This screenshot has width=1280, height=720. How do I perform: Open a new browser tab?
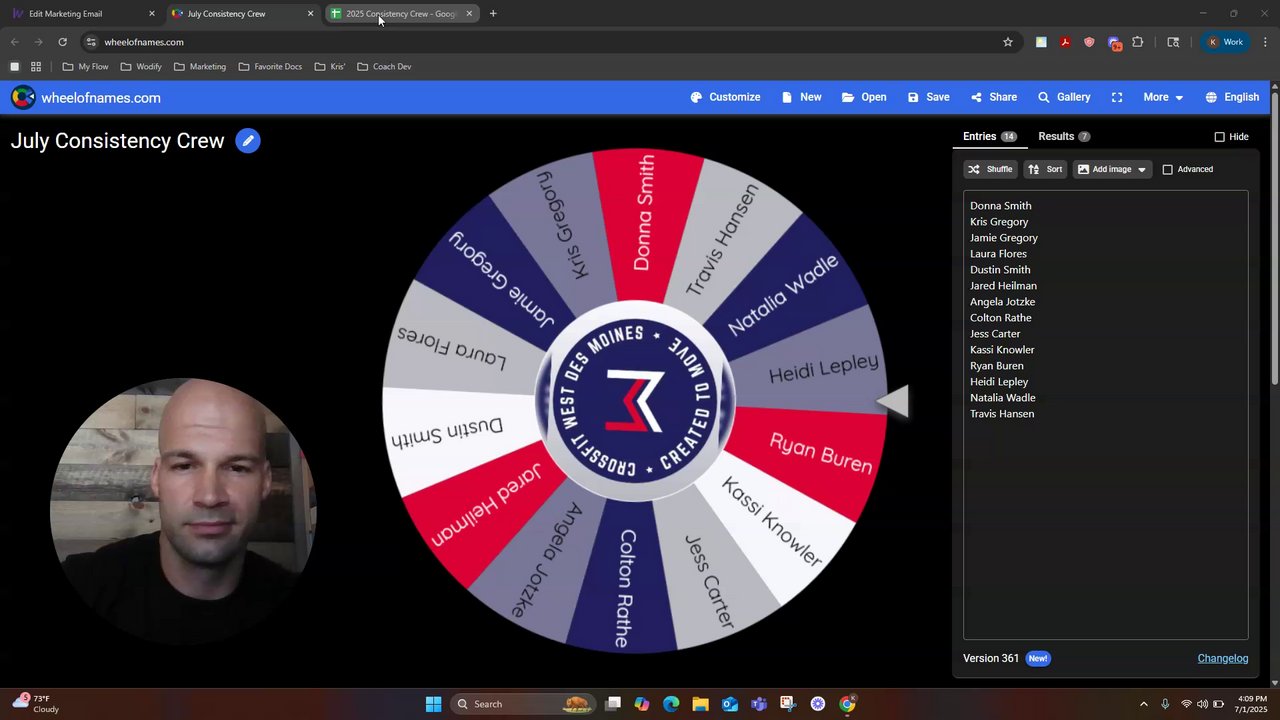coord(493,14)
